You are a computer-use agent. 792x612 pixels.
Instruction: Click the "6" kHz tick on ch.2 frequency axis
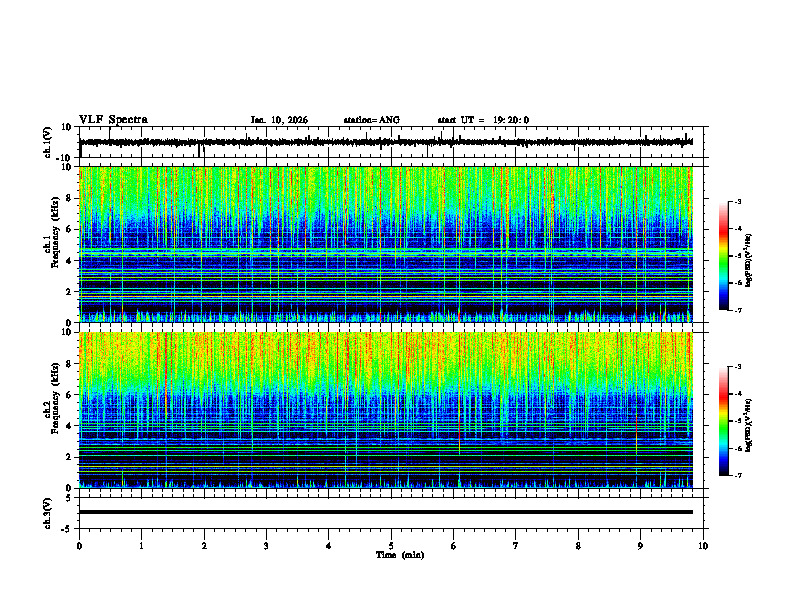(69, 395)
